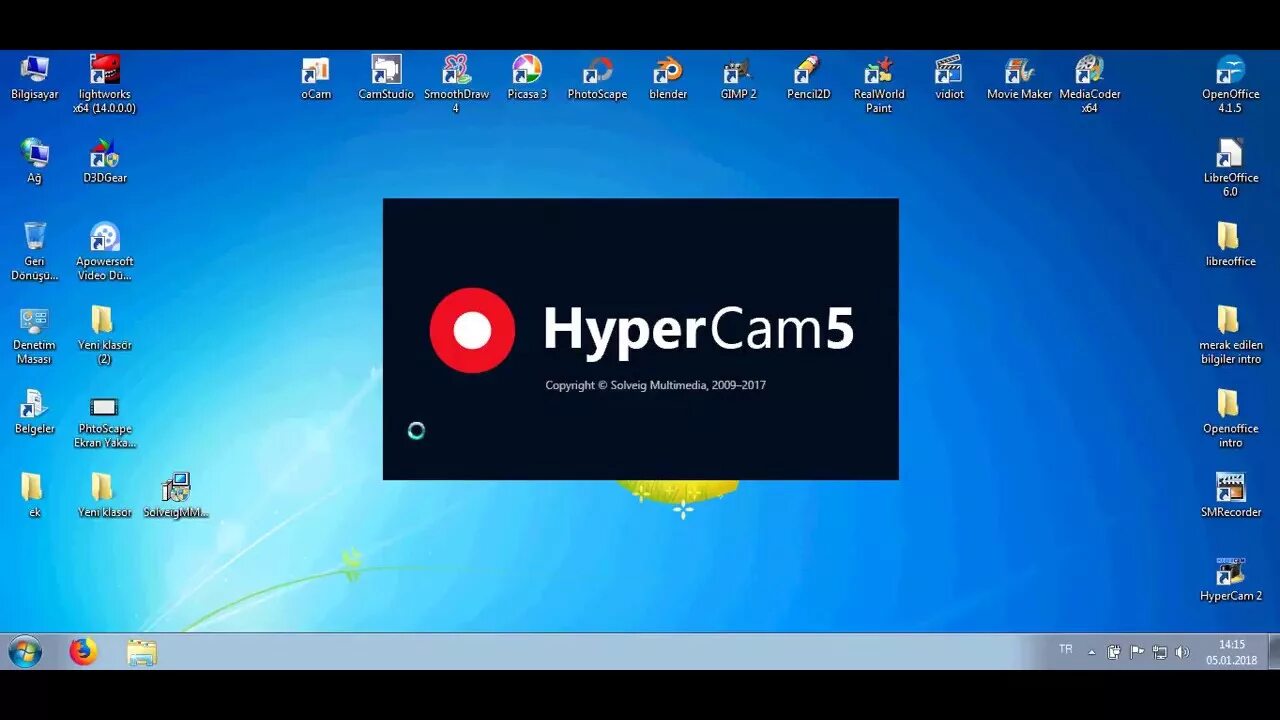This screenshot has height=720, width=1280.
Task: Show hidden tray icons arrow
Action: 1091,652
